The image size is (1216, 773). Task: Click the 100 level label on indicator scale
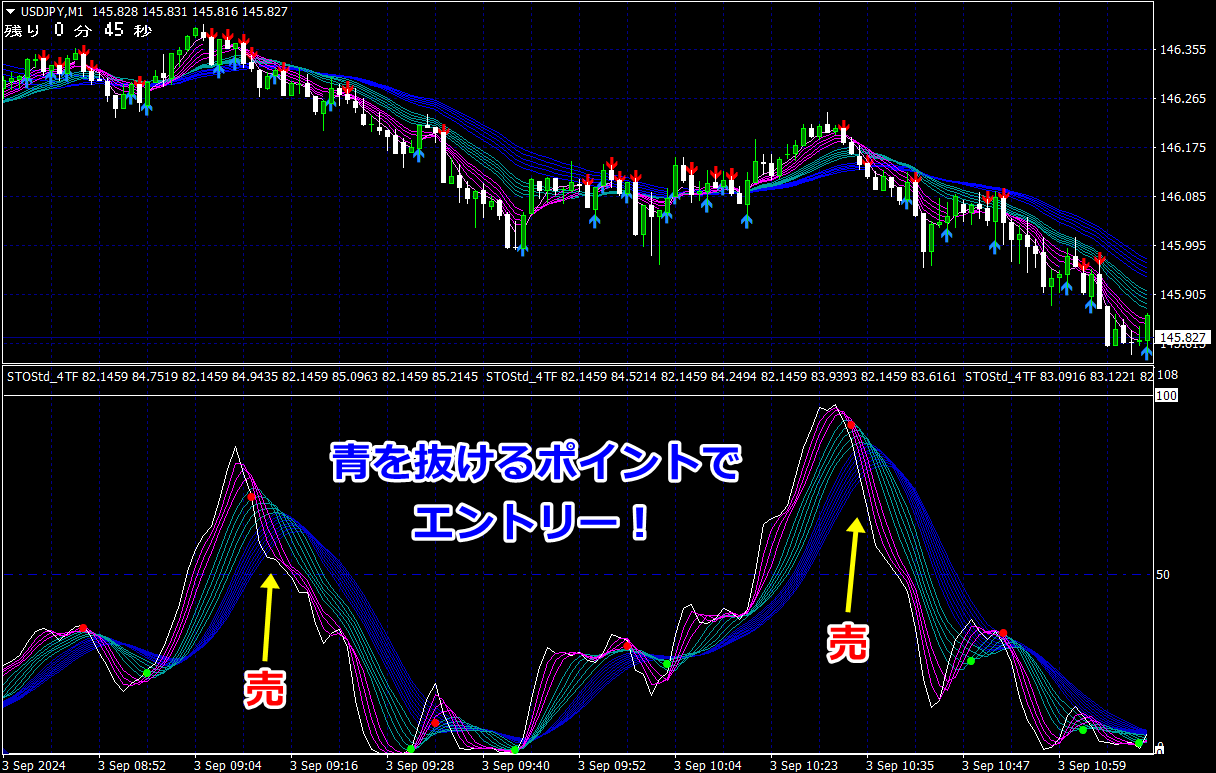click(1164, 396)
